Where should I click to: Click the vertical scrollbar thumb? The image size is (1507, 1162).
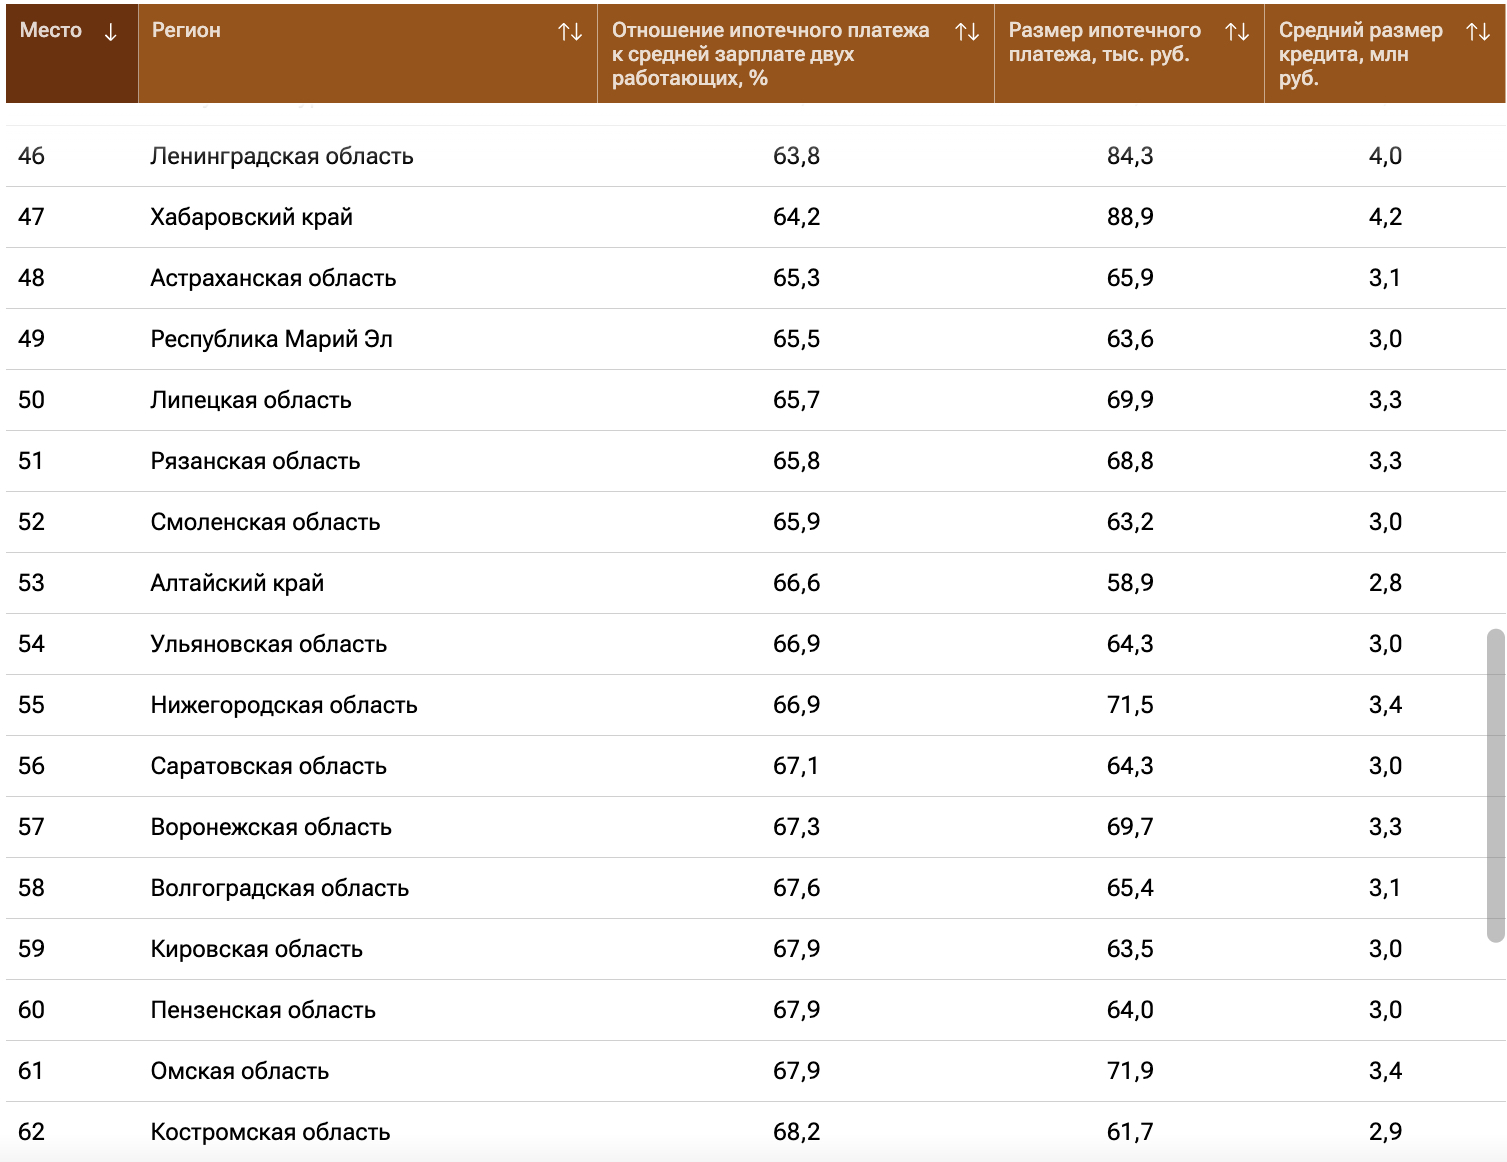(1495, 785)
